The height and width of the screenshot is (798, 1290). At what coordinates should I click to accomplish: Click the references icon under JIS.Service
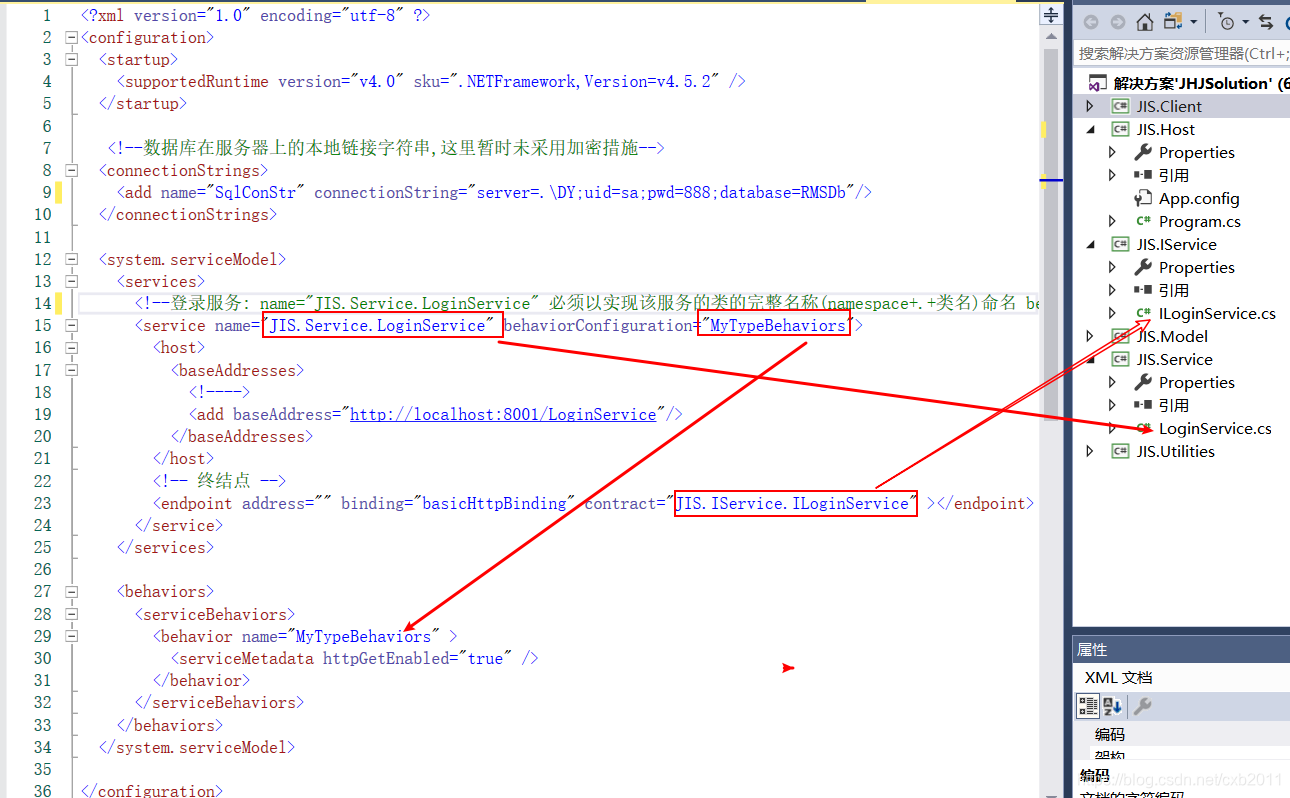point(1143,405)
